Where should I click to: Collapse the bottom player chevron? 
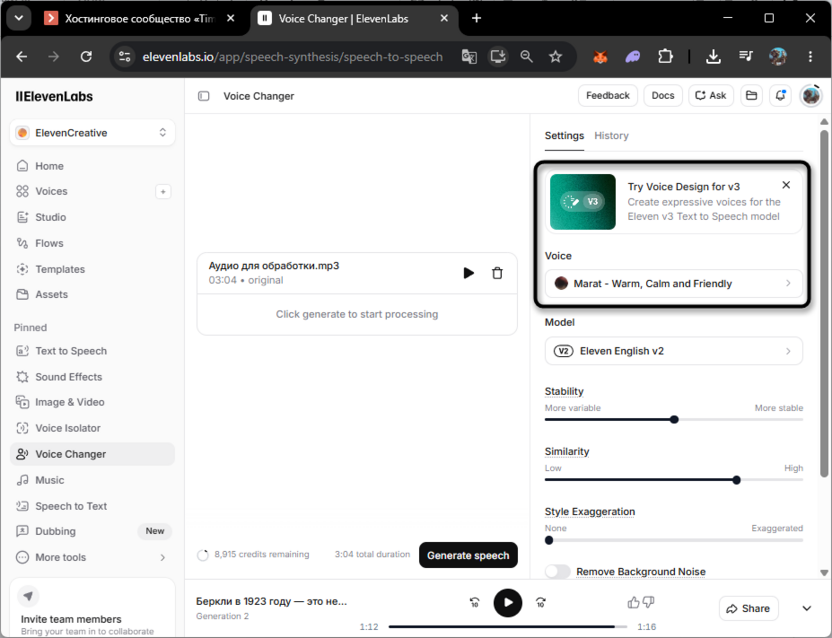(x=807, y=608)
